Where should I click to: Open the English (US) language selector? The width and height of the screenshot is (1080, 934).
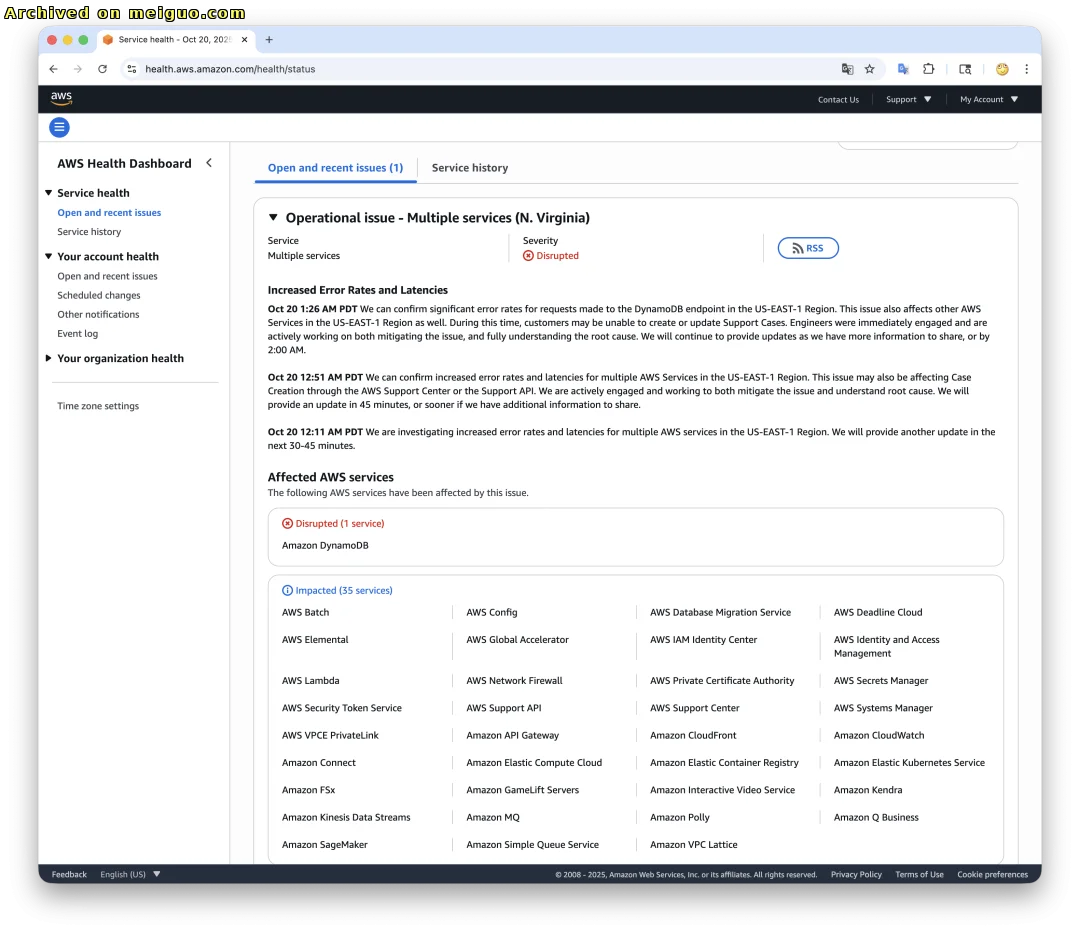pyautogui.click(x=130, y=874)
